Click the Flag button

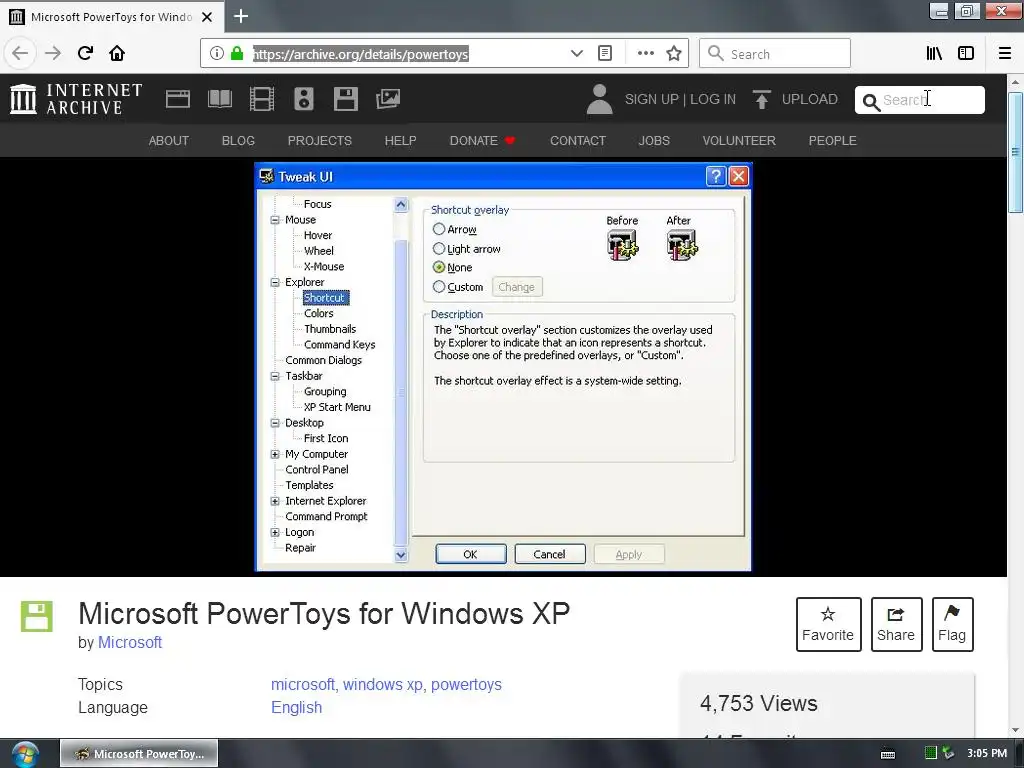952,624
